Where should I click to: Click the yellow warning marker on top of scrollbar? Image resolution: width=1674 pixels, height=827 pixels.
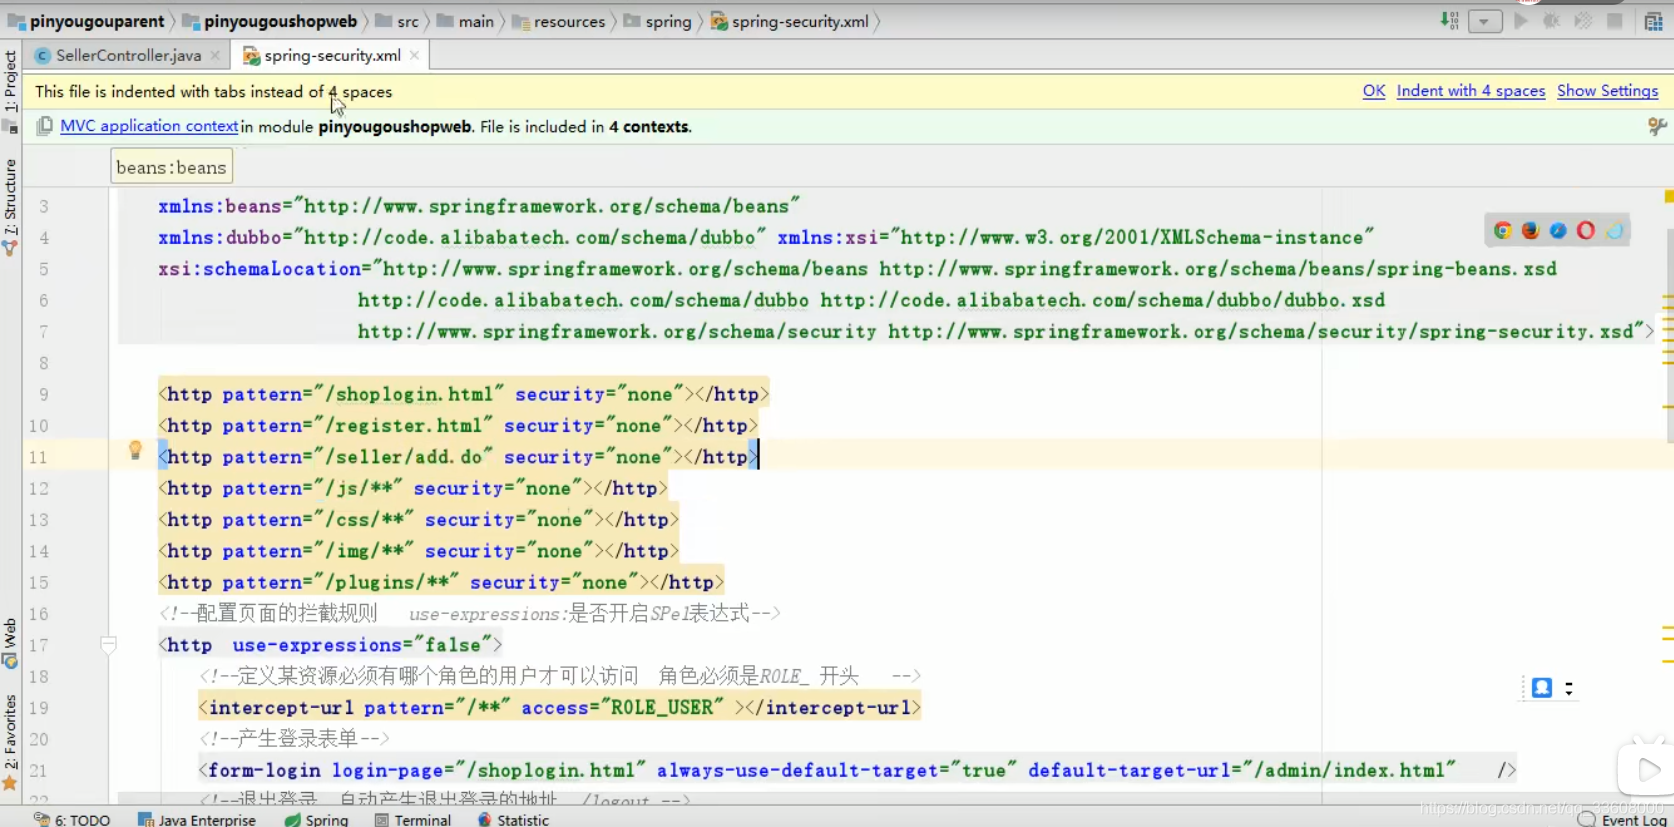click(x=1668, y=197)
